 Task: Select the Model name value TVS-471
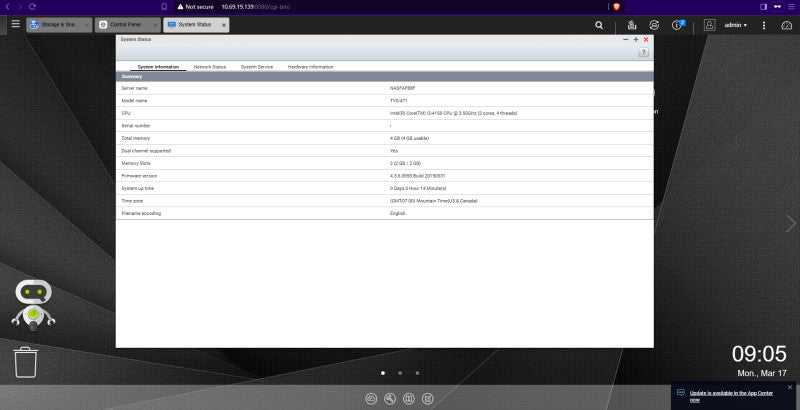398,101
